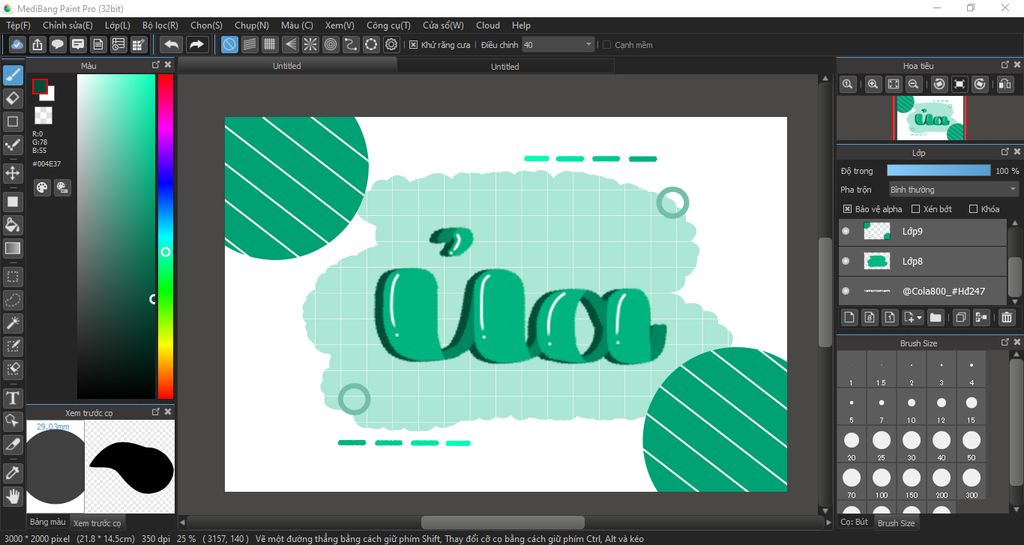Select the Move tool
The height and width of the screenshot is (545, 1024).
[13, 173]
